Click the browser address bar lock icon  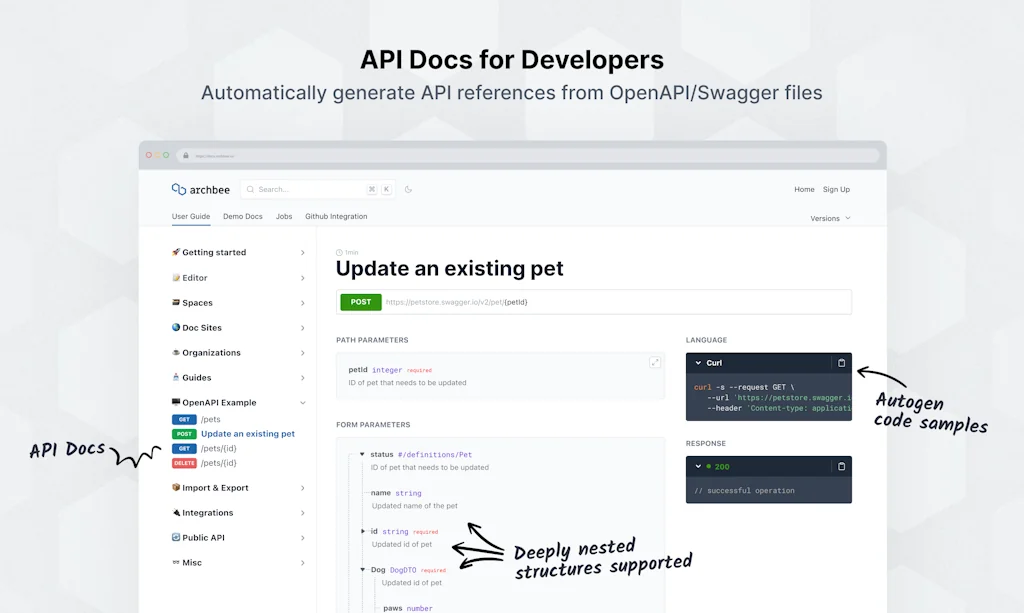click(185, 156)
